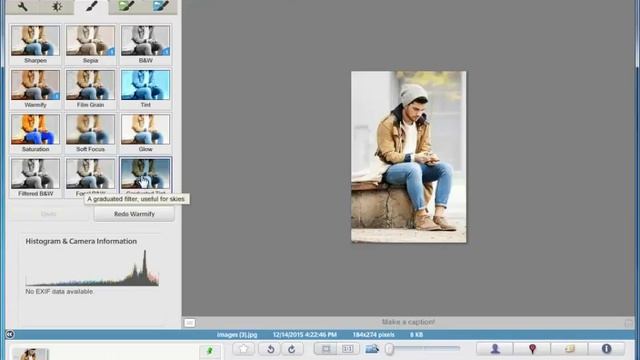
Task: Apply the Sharpen effect
Action: pos(36,44)
